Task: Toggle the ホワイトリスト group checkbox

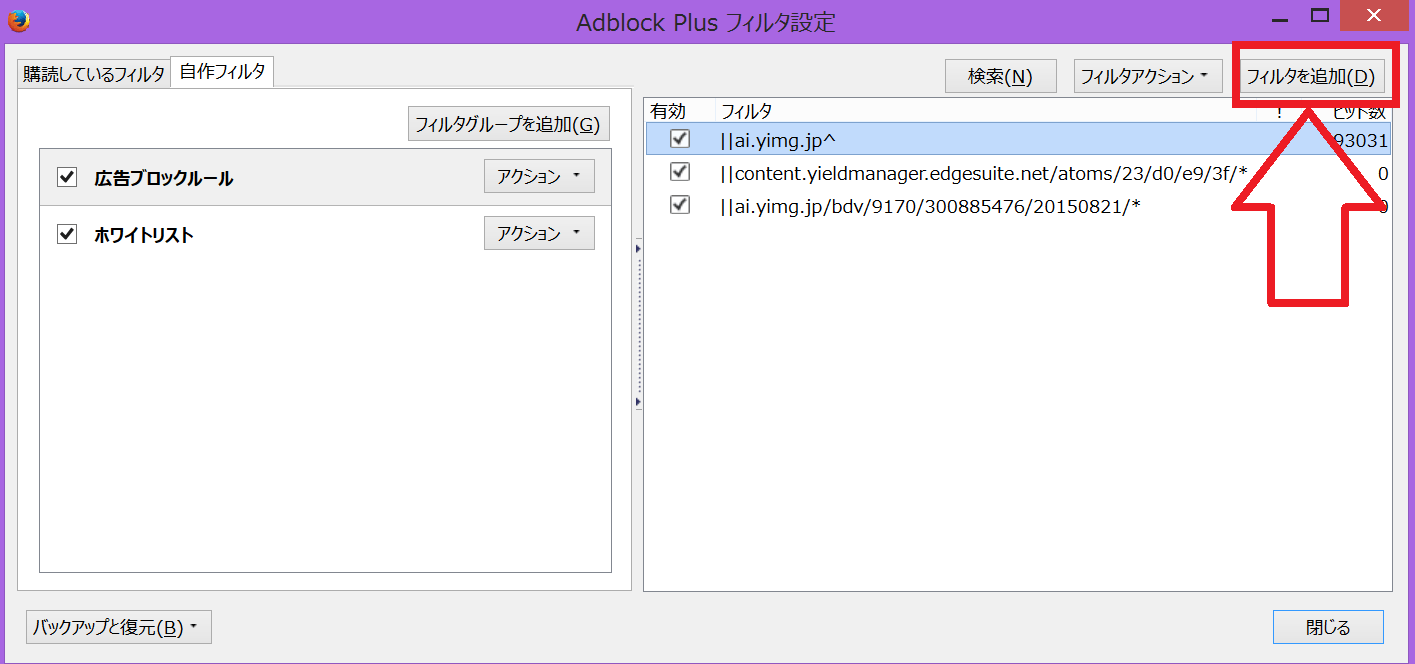Action: pos(67,234)
